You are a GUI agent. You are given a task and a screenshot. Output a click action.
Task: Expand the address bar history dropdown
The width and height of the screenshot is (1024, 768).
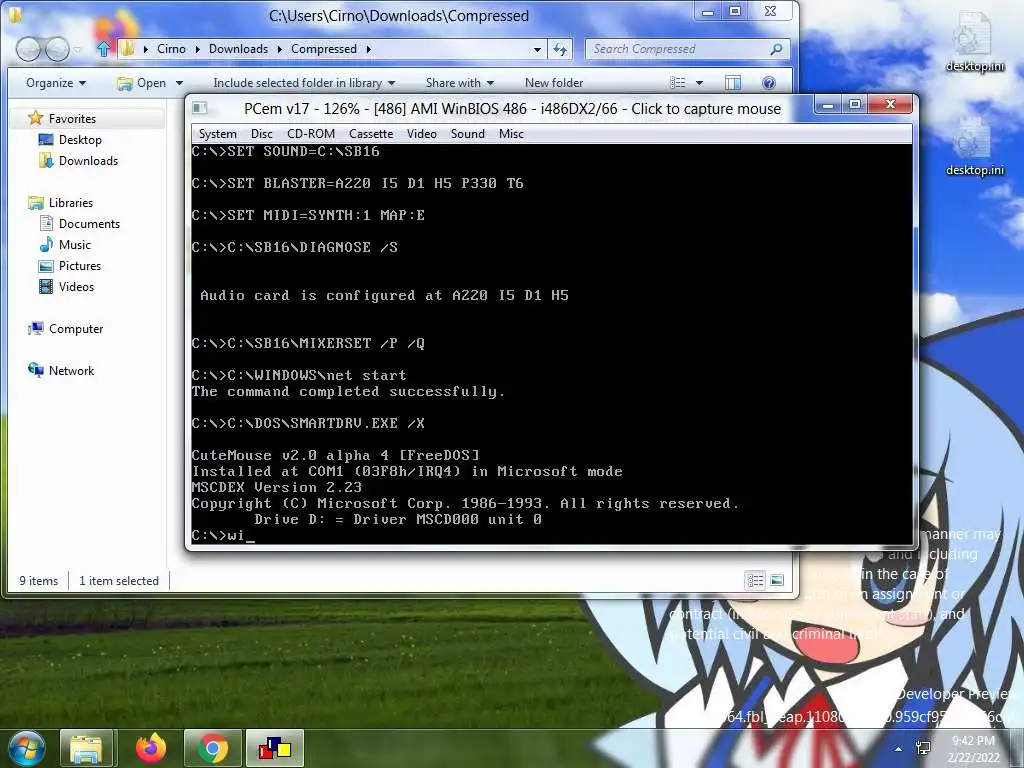(x=537, y=50)
